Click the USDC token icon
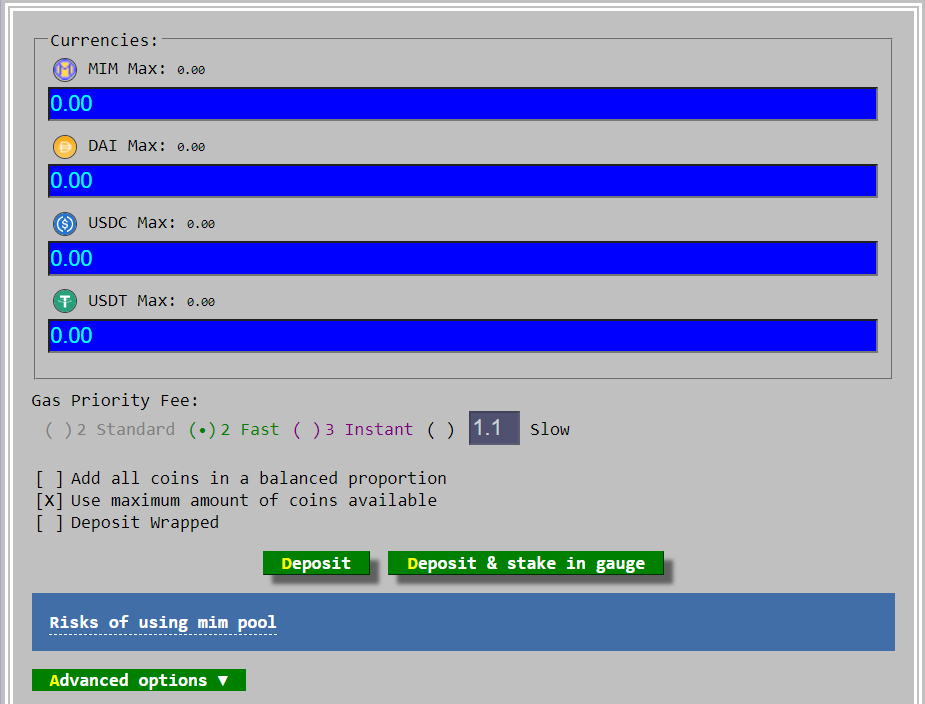 pyautogui.click(x=65, y=224)
